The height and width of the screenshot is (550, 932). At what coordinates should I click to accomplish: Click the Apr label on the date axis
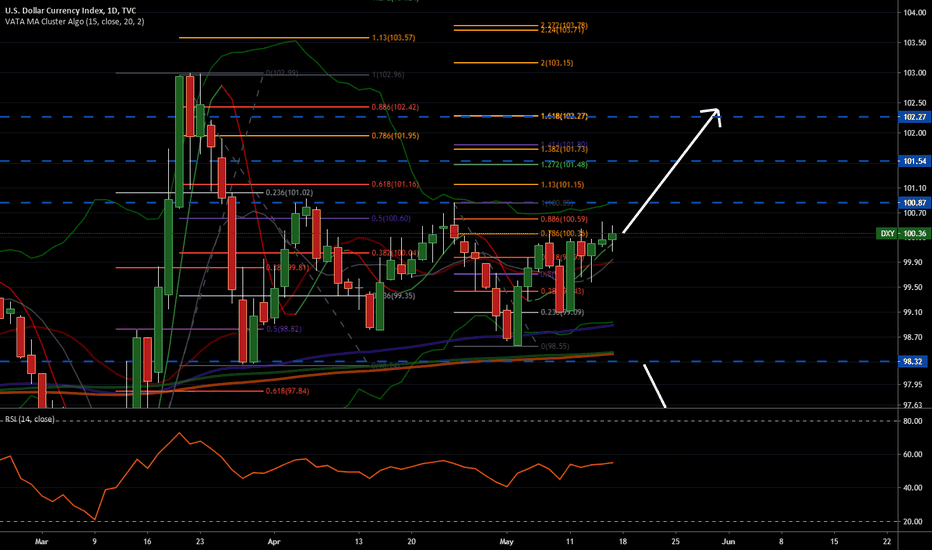click(273, 542)
